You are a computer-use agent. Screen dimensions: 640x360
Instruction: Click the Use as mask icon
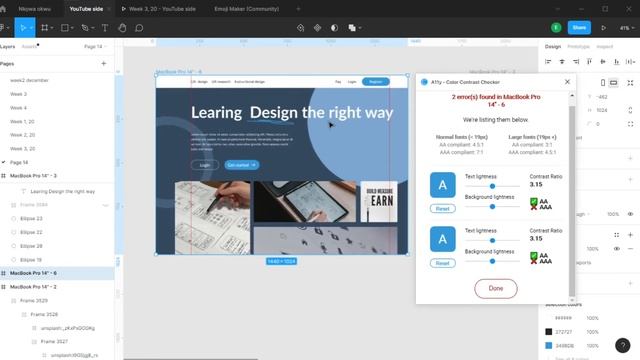334,28
